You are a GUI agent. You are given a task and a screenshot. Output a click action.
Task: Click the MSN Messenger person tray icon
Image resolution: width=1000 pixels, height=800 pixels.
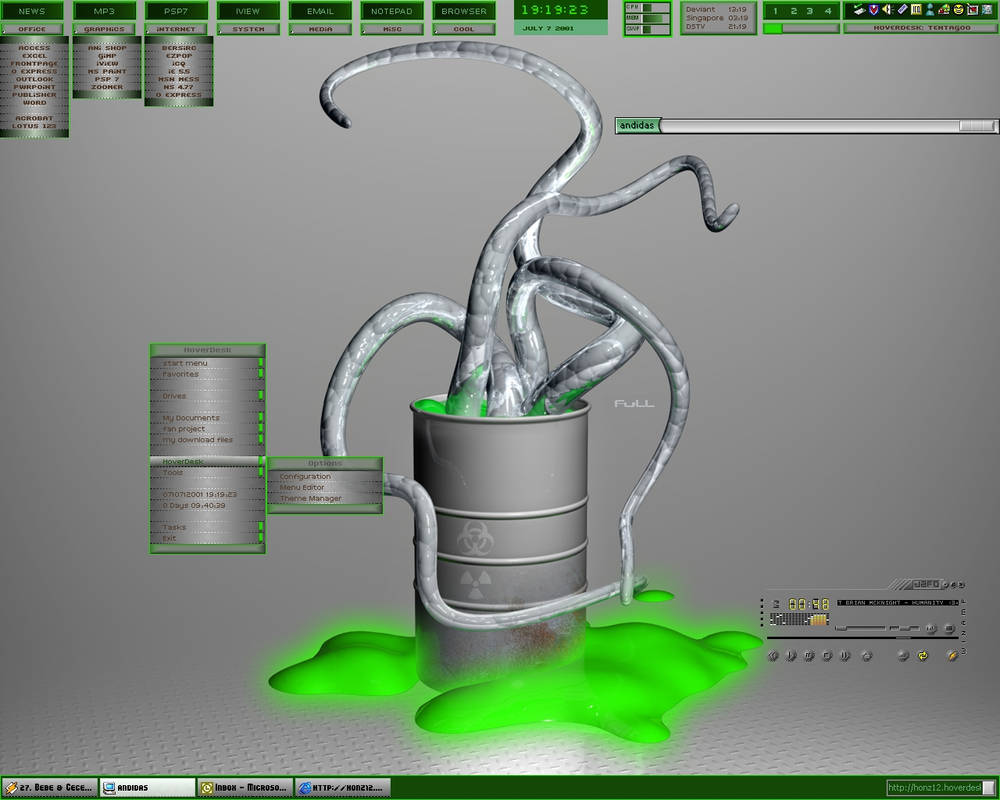(930, 10)
